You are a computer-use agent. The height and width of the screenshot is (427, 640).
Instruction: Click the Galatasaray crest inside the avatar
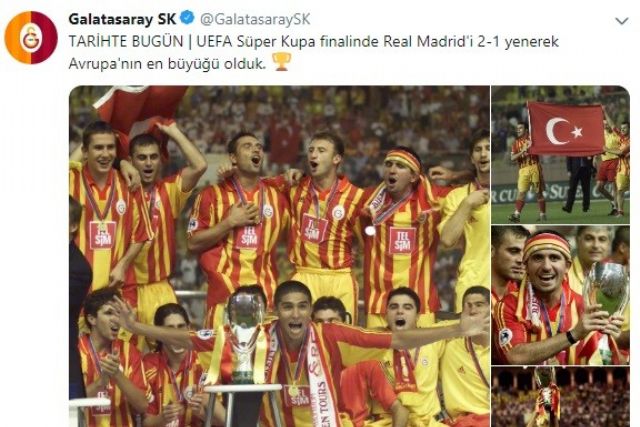coord(31,38)
